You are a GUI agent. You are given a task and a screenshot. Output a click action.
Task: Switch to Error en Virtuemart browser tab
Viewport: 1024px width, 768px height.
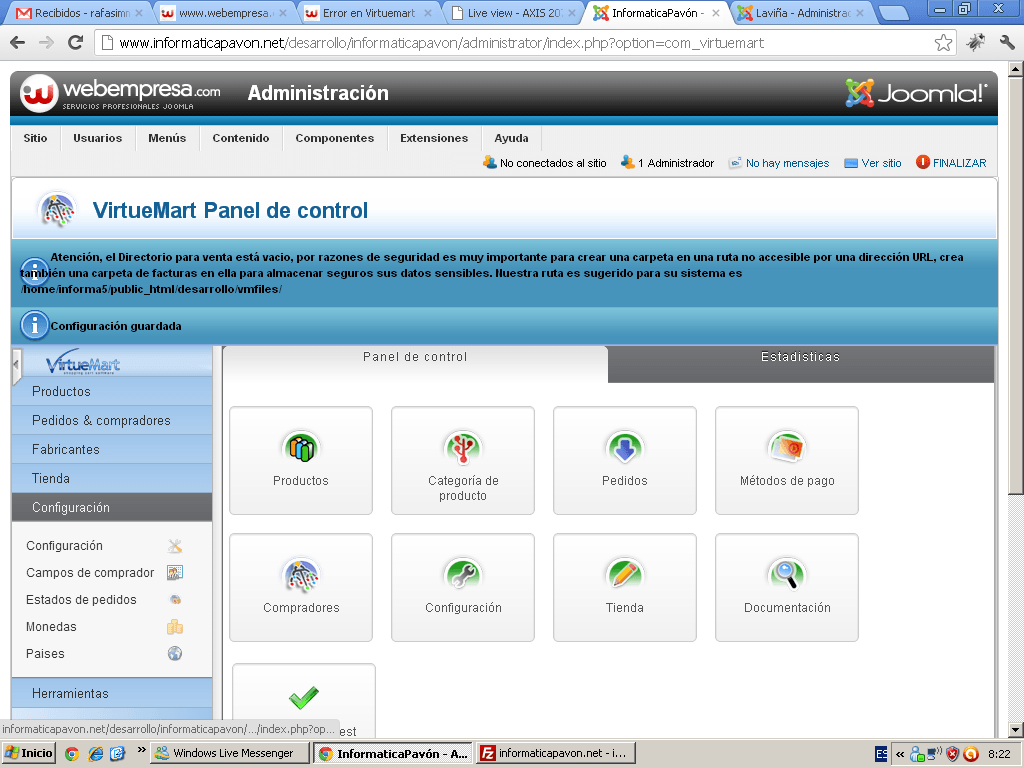coord(368,13)
